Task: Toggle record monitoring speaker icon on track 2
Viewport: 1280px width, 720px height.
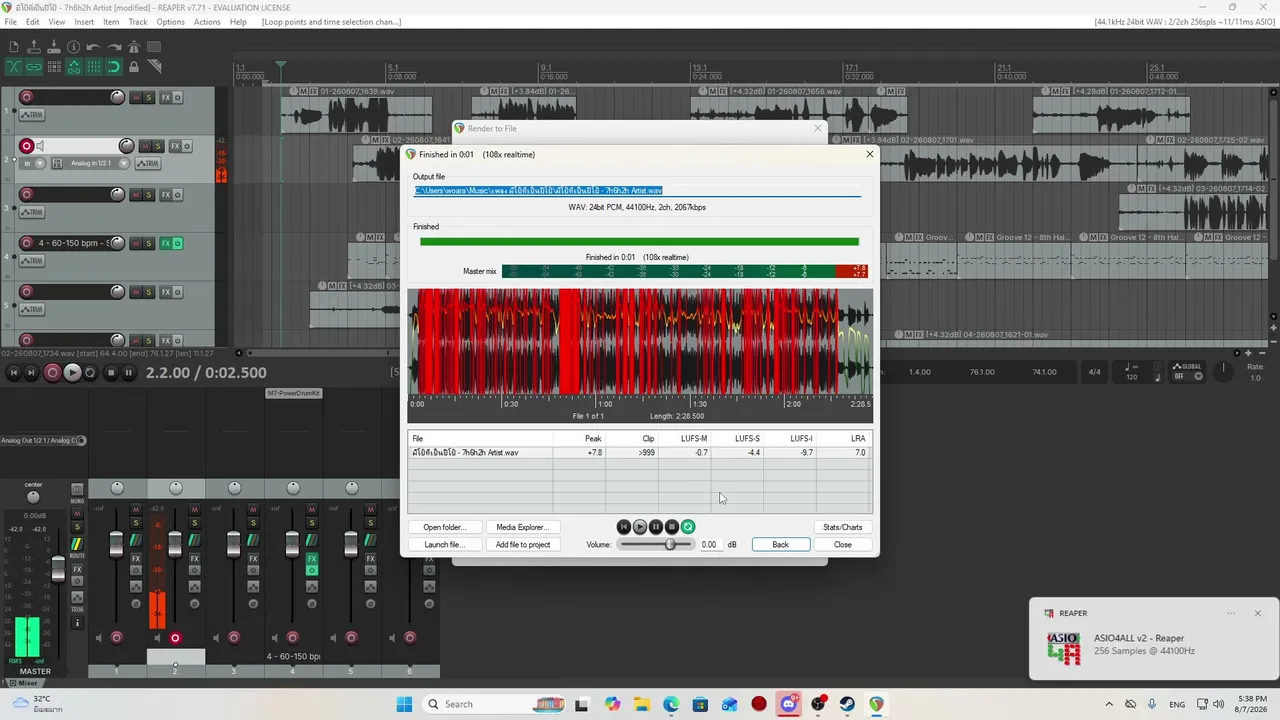Action: click(41, 146)
